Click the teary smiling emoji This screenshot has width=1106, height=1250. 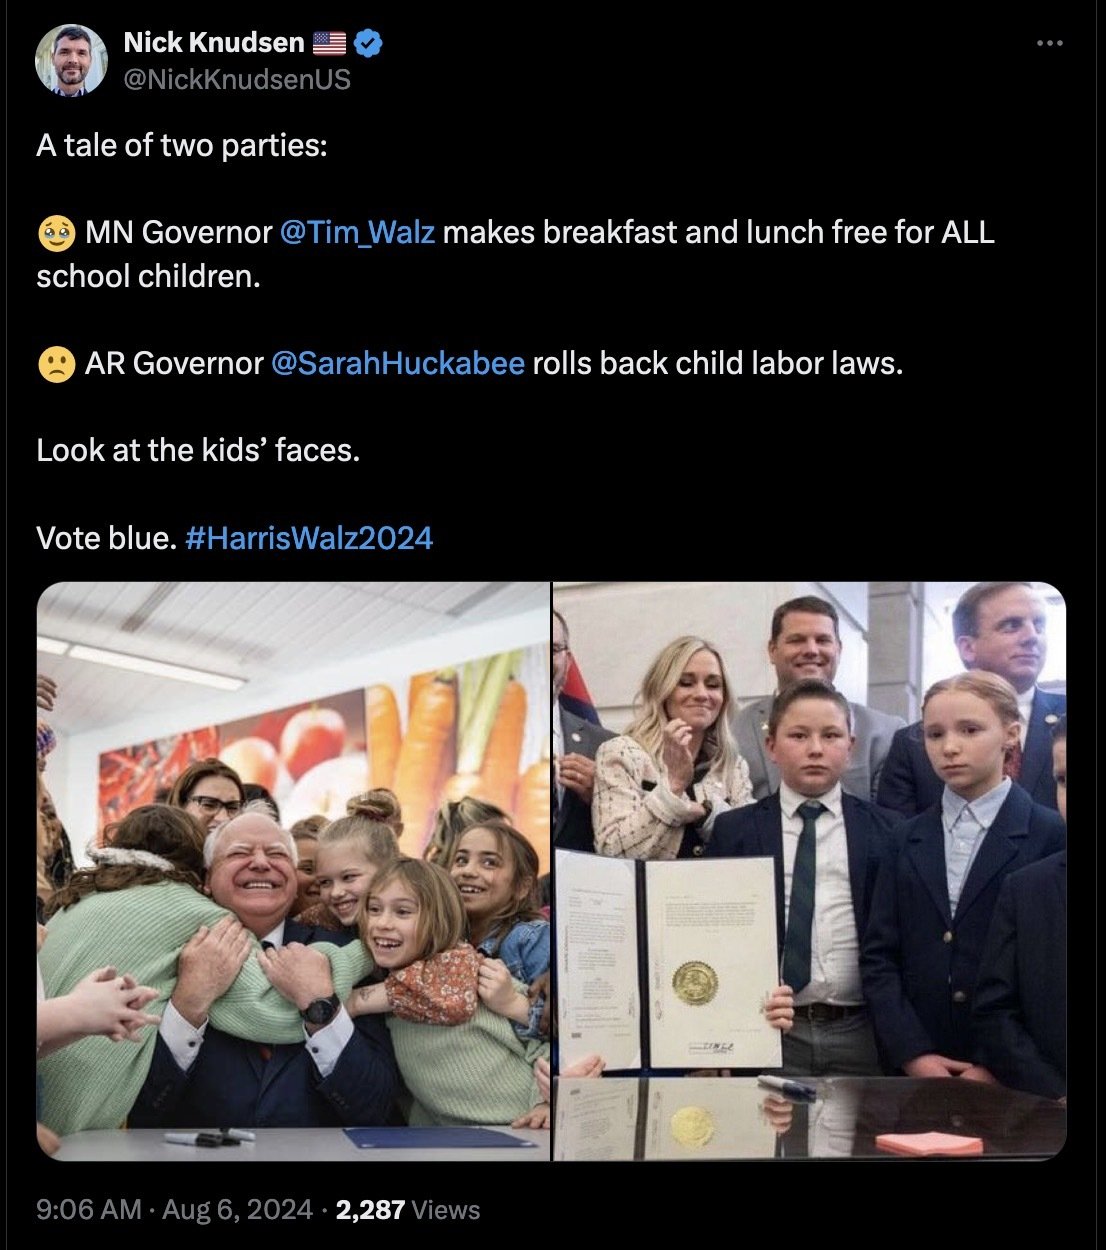pyautogui.click(x=56, y=233)
